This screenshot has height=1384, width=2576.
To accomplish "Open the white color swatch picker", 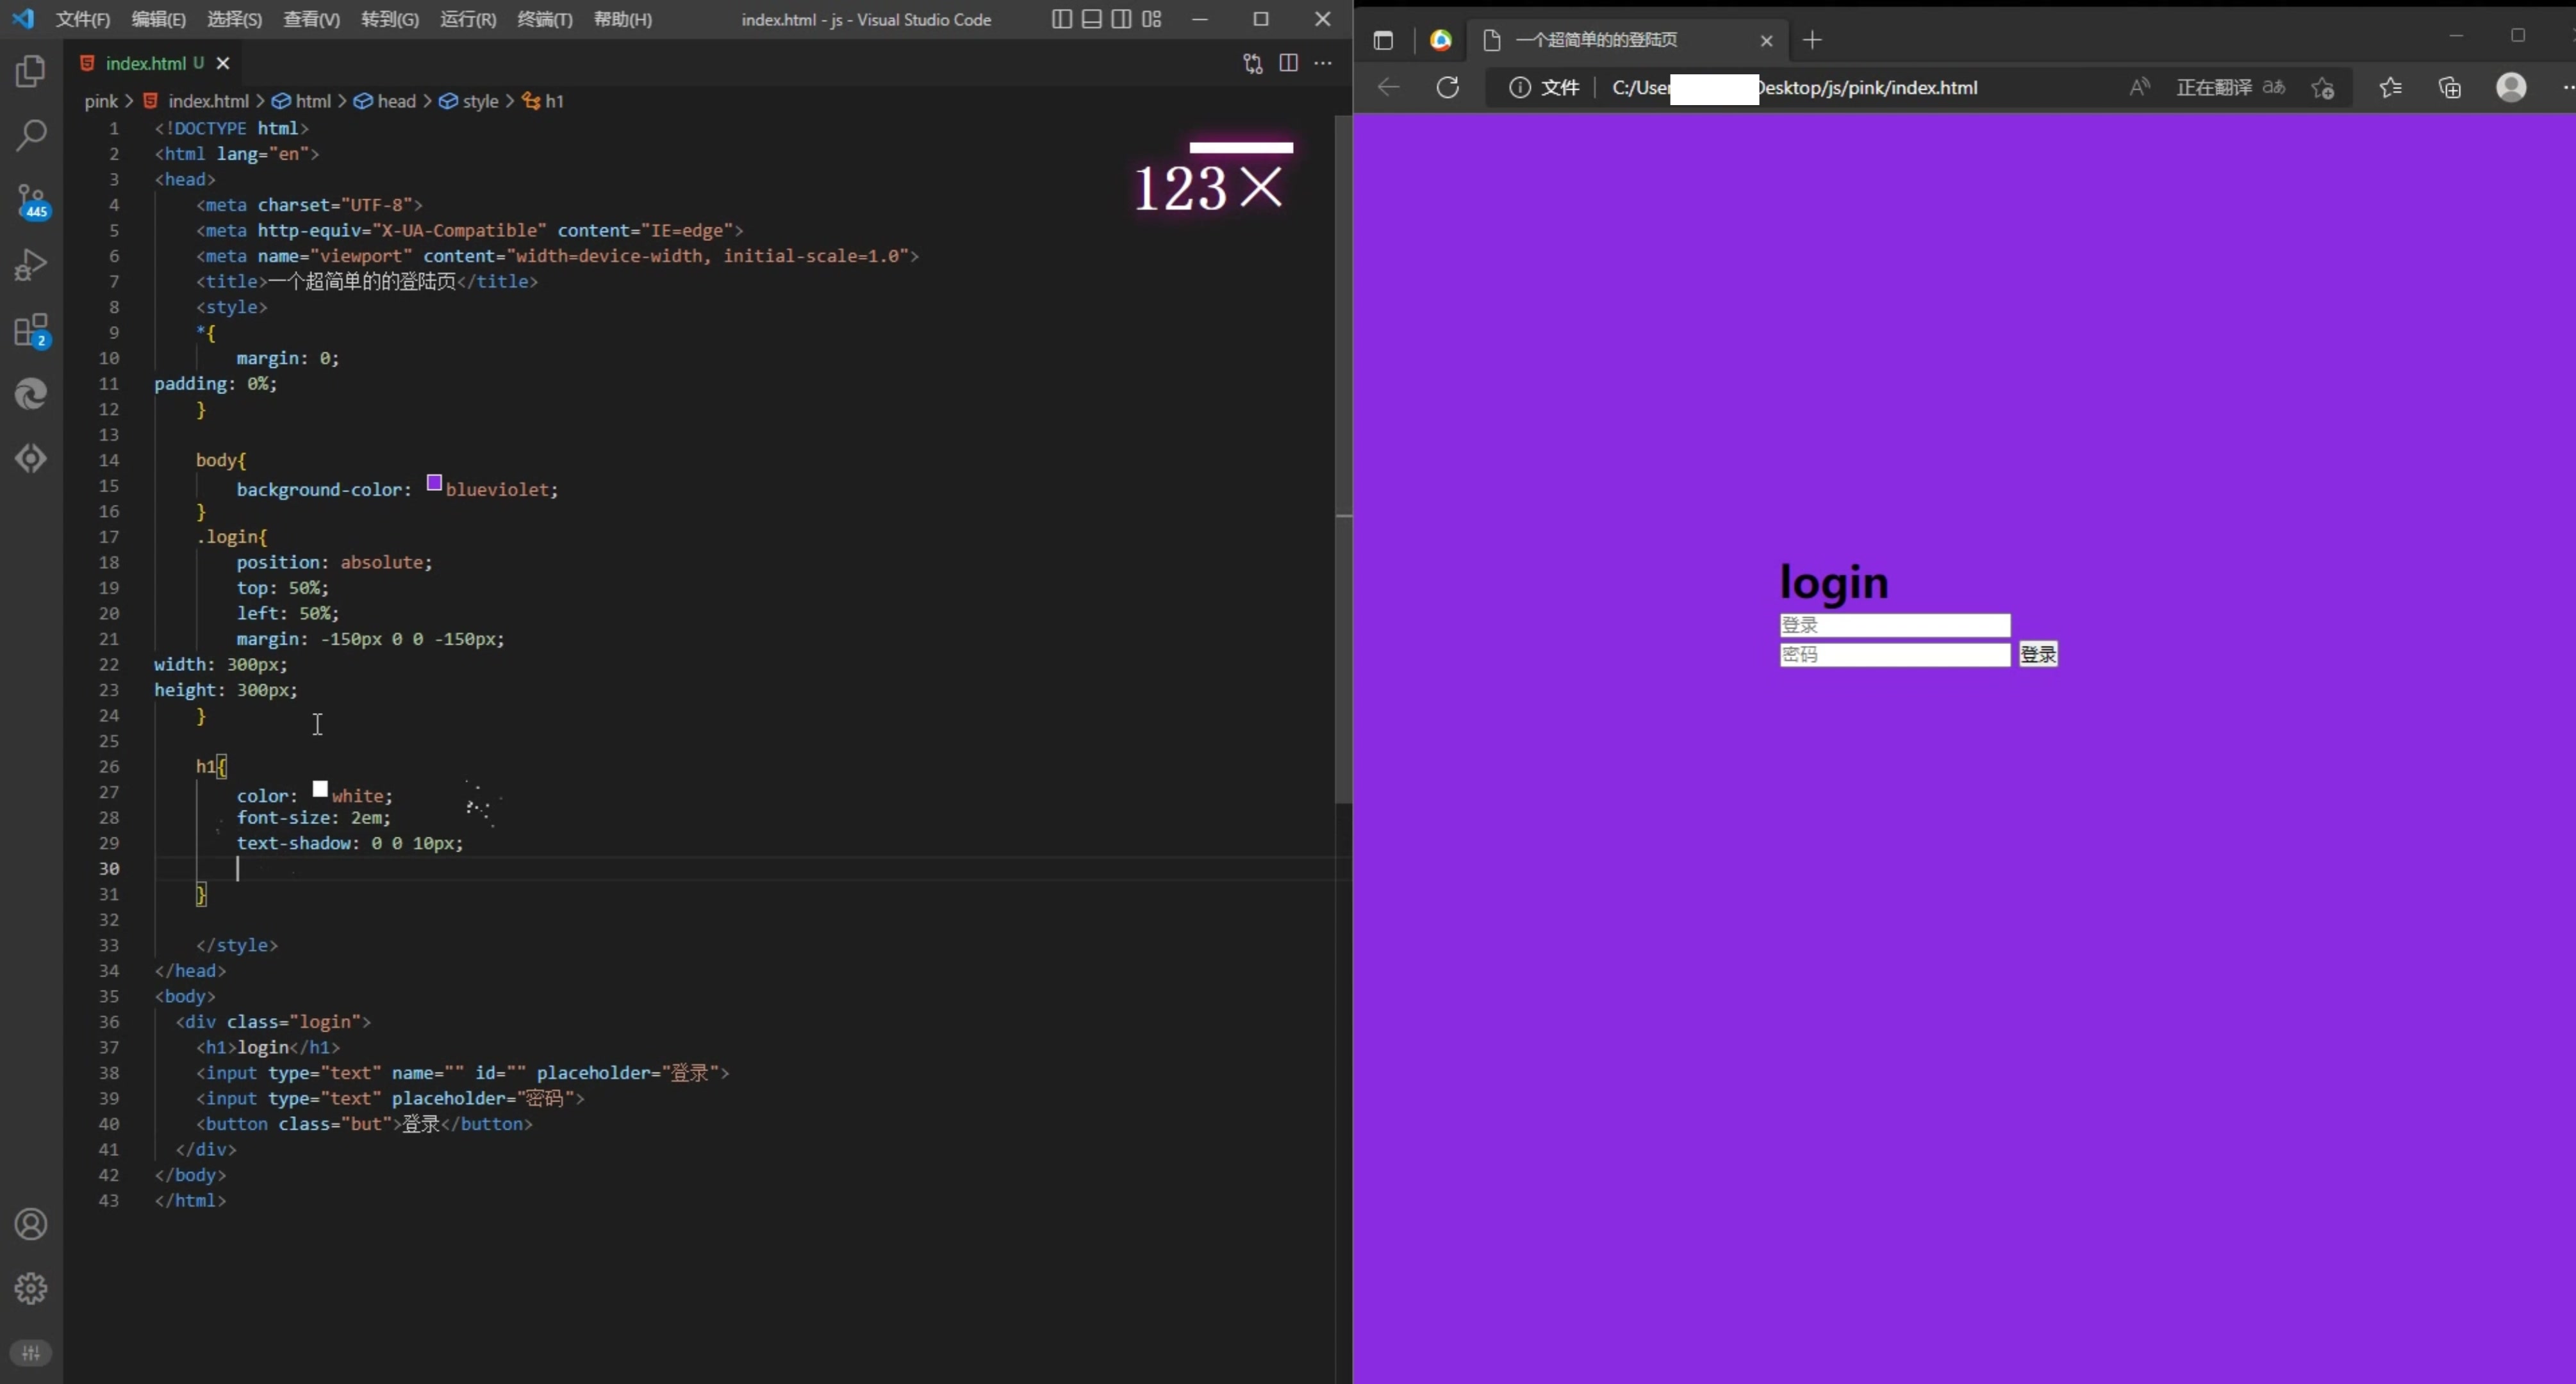I will point(320,789).
